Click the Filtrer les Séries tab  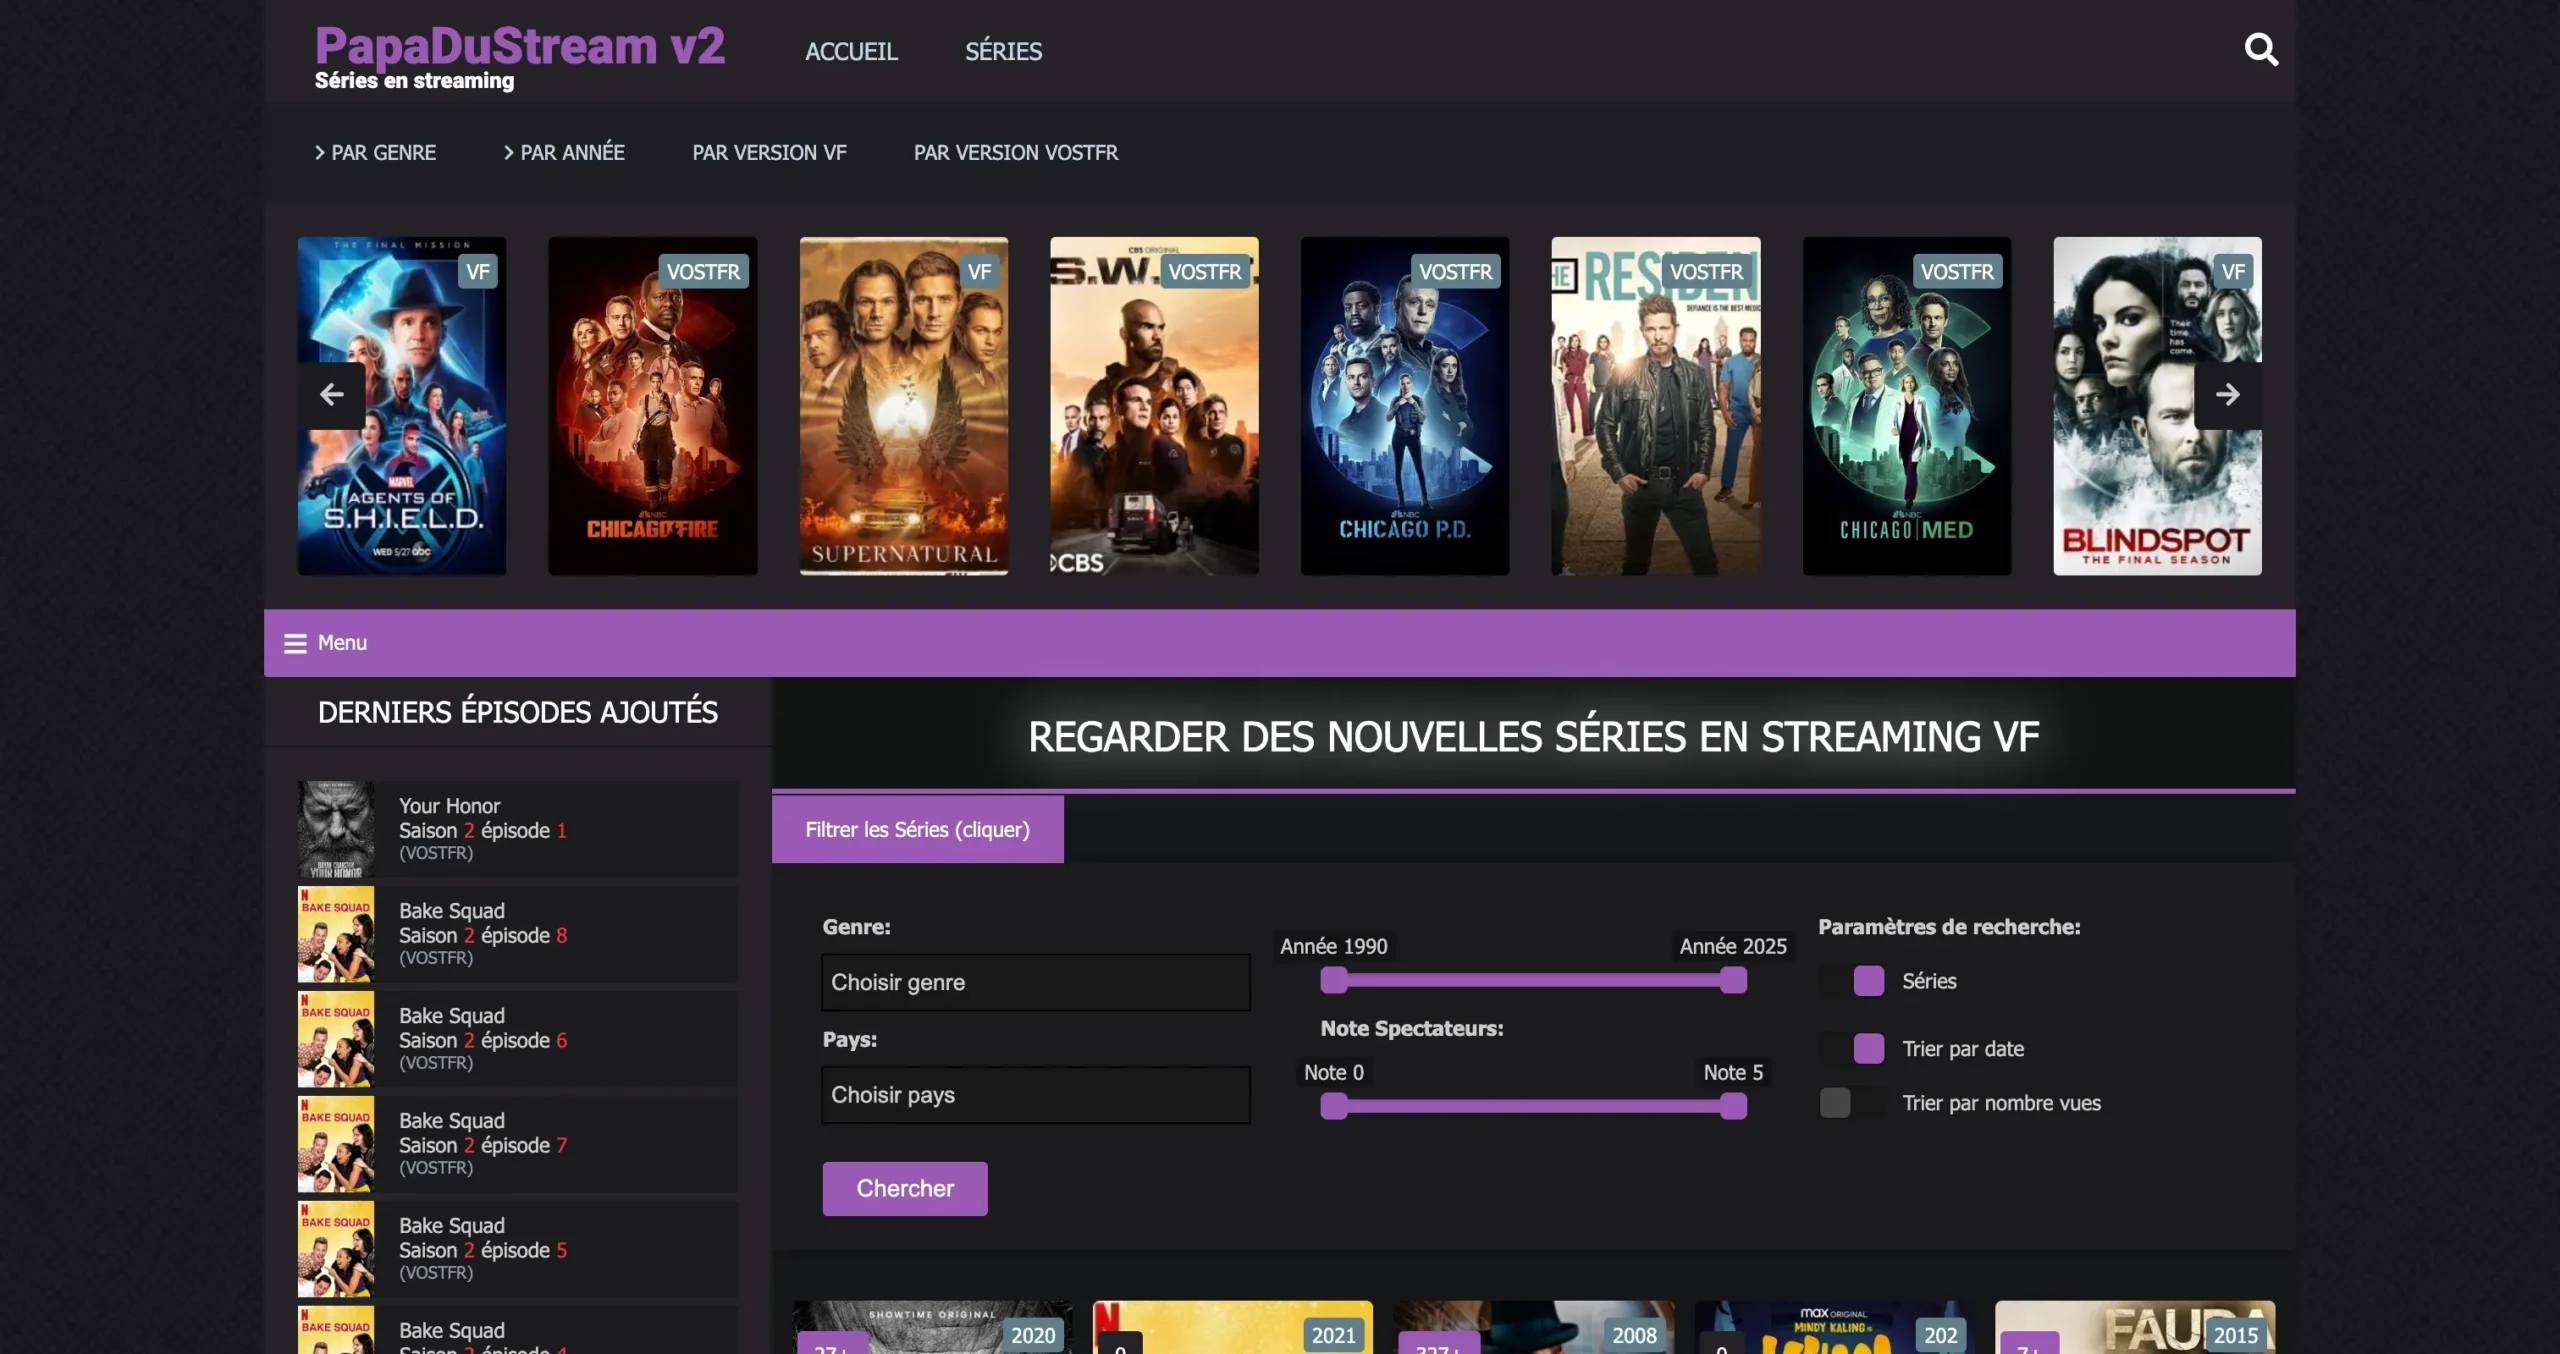[918, 829]
